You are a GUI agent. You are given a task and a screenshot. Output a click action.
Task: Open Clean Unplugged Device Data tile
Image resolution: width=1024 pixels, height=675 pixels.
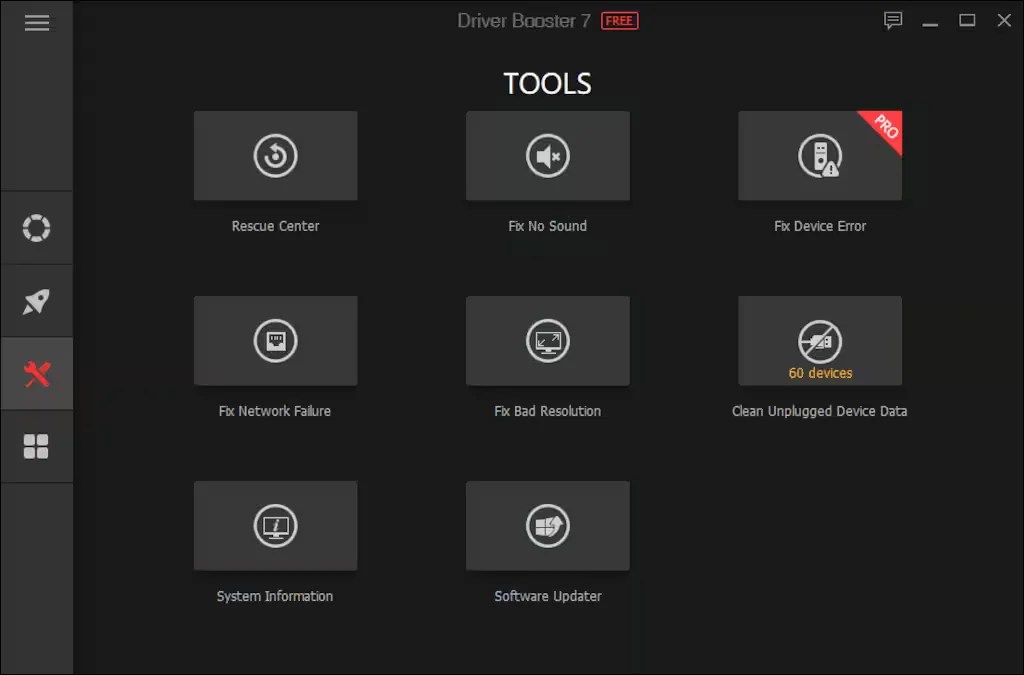pos(820,341)
